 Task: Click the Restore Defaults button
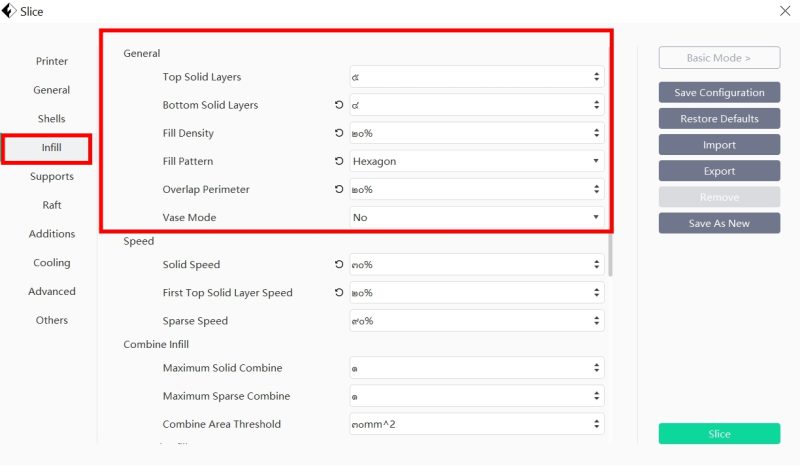[x=719, y=118]
